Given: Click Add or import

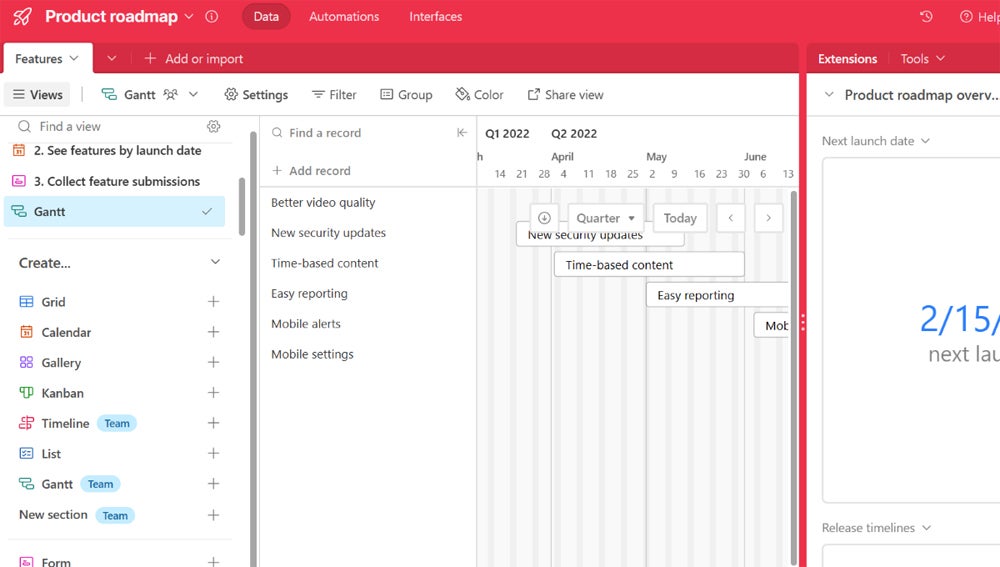Looking at the screenshot, I should [x=194, y=59].
